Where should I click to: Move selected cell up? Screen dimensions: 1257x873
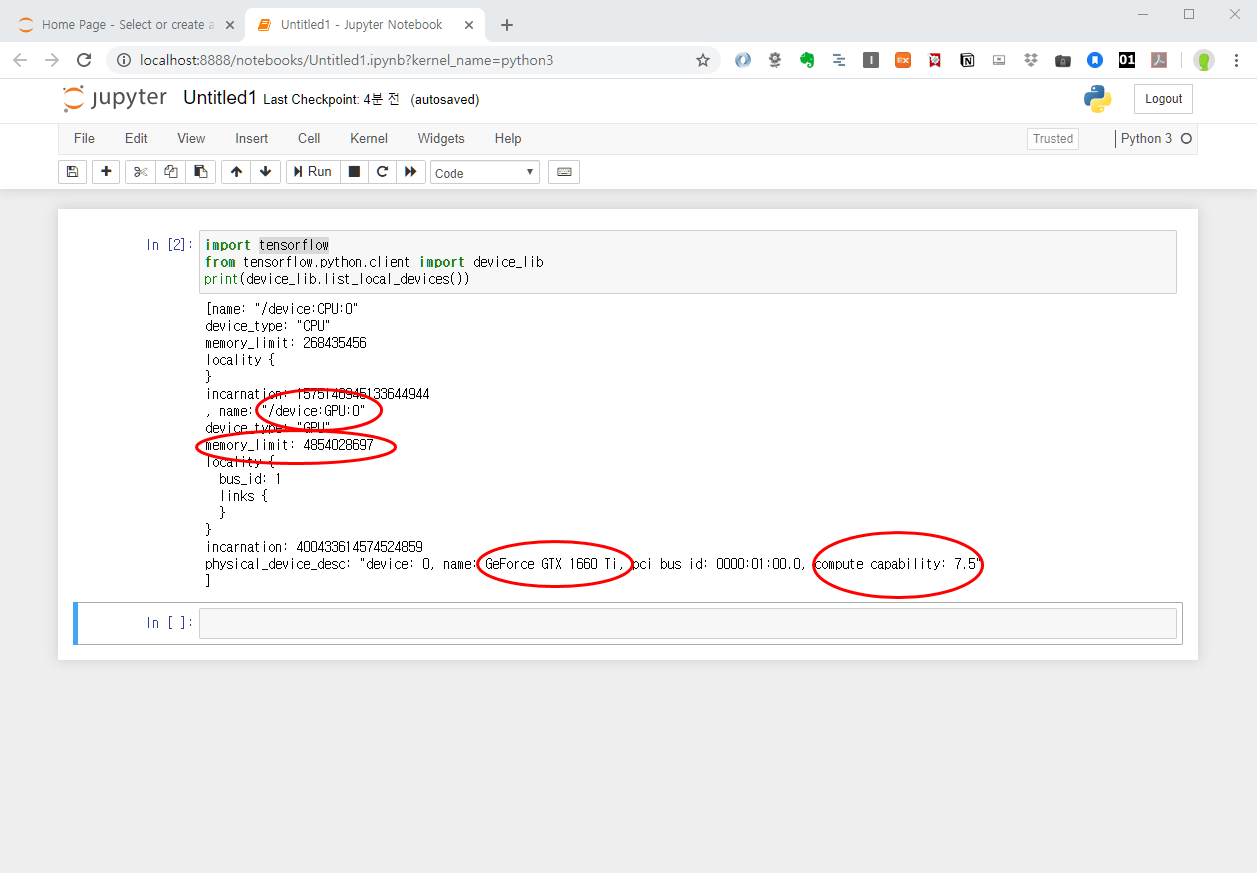click(x=236, y=172)
